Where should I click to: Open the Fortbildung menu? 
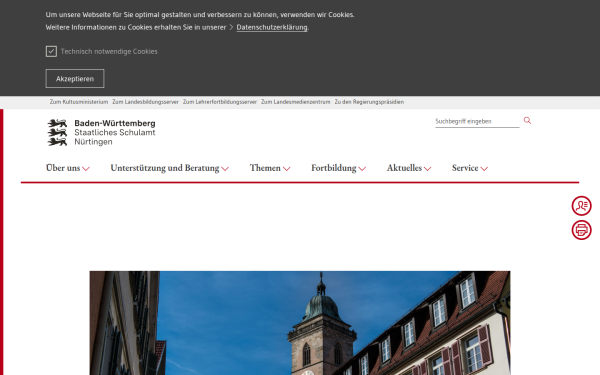point(334,168)
